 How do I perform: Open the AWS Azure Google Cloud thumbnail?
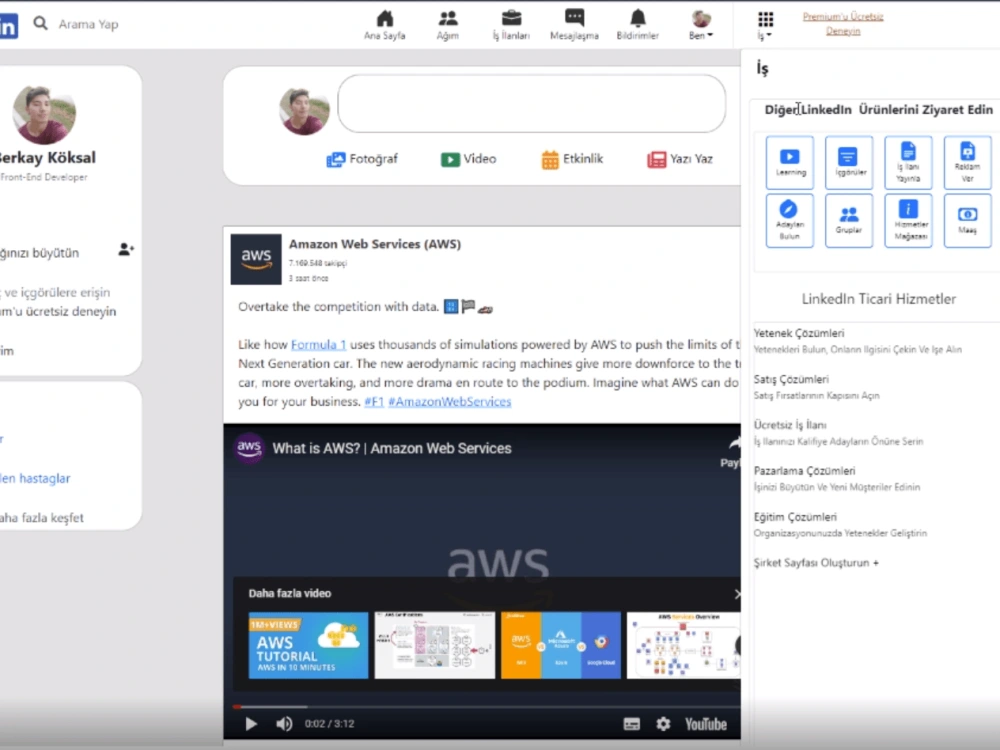[x=561, y=645]
